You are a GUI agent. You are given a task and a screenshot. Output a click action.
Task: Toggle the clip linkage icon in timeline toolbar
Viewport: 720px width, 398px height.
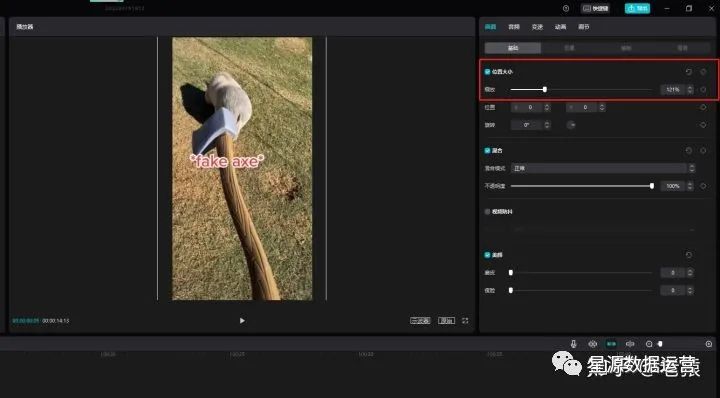point(630,344)
